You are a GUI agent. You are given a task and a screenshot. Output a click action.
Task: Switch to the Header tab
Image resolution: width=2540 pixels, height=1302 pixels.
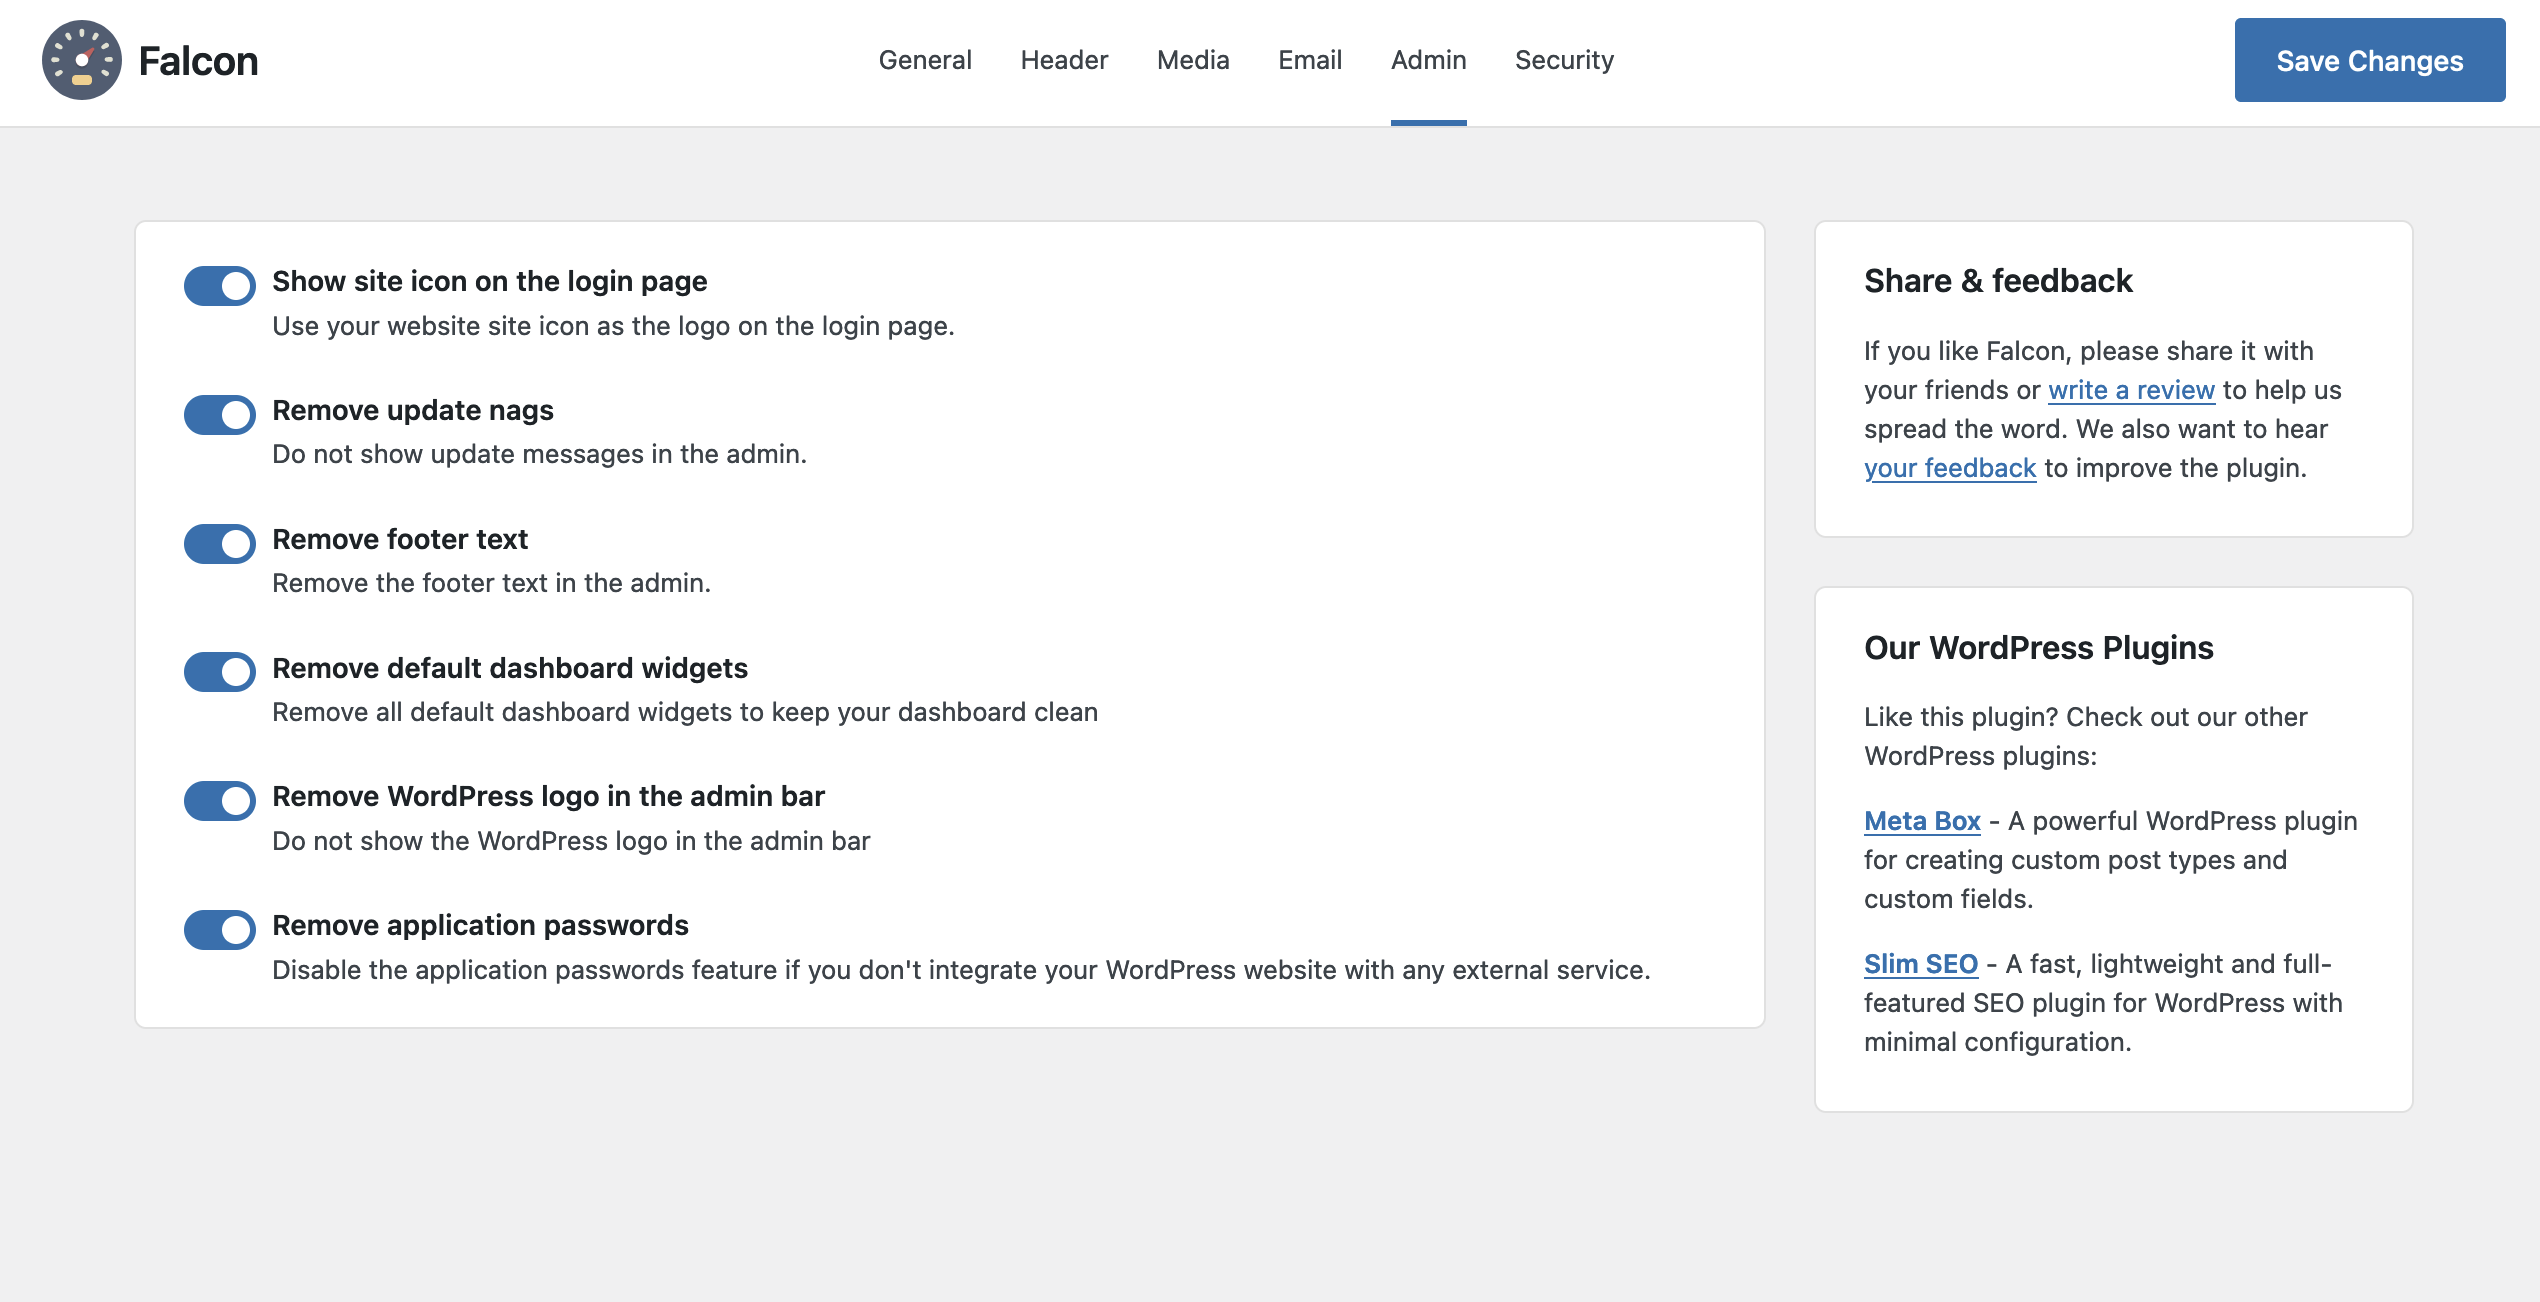pos(1064,60)
